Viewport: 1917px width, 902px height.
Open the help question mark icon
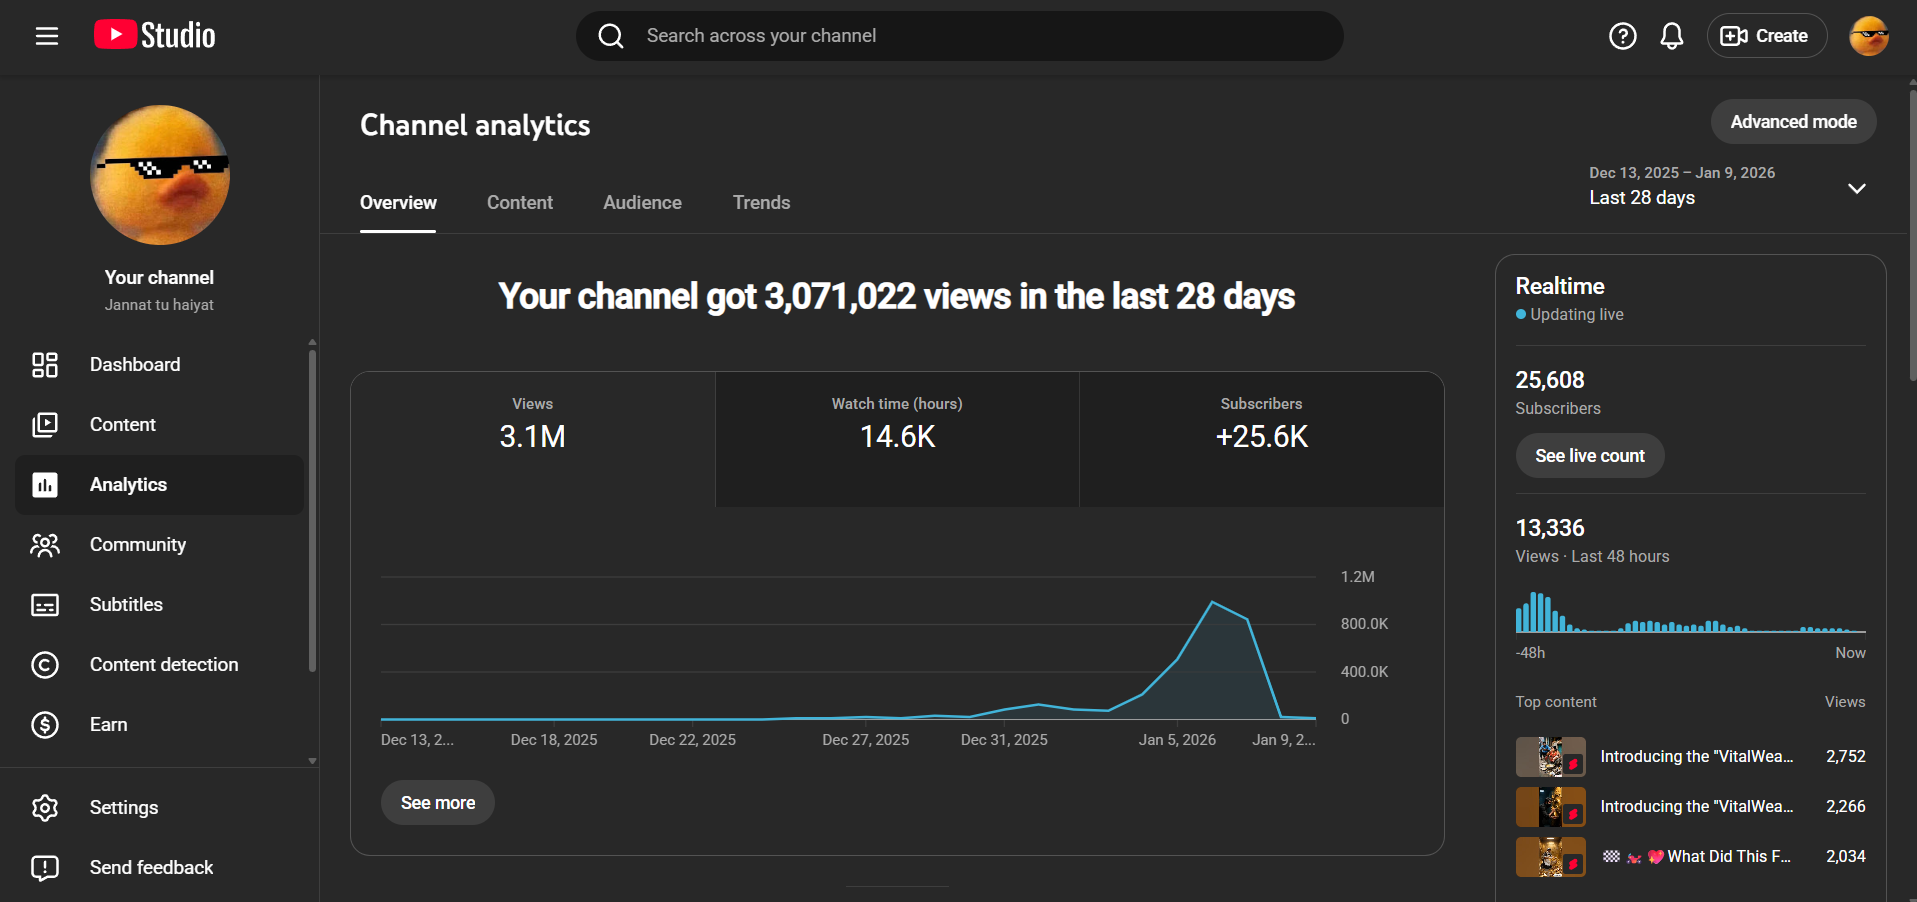(1622, 36)
